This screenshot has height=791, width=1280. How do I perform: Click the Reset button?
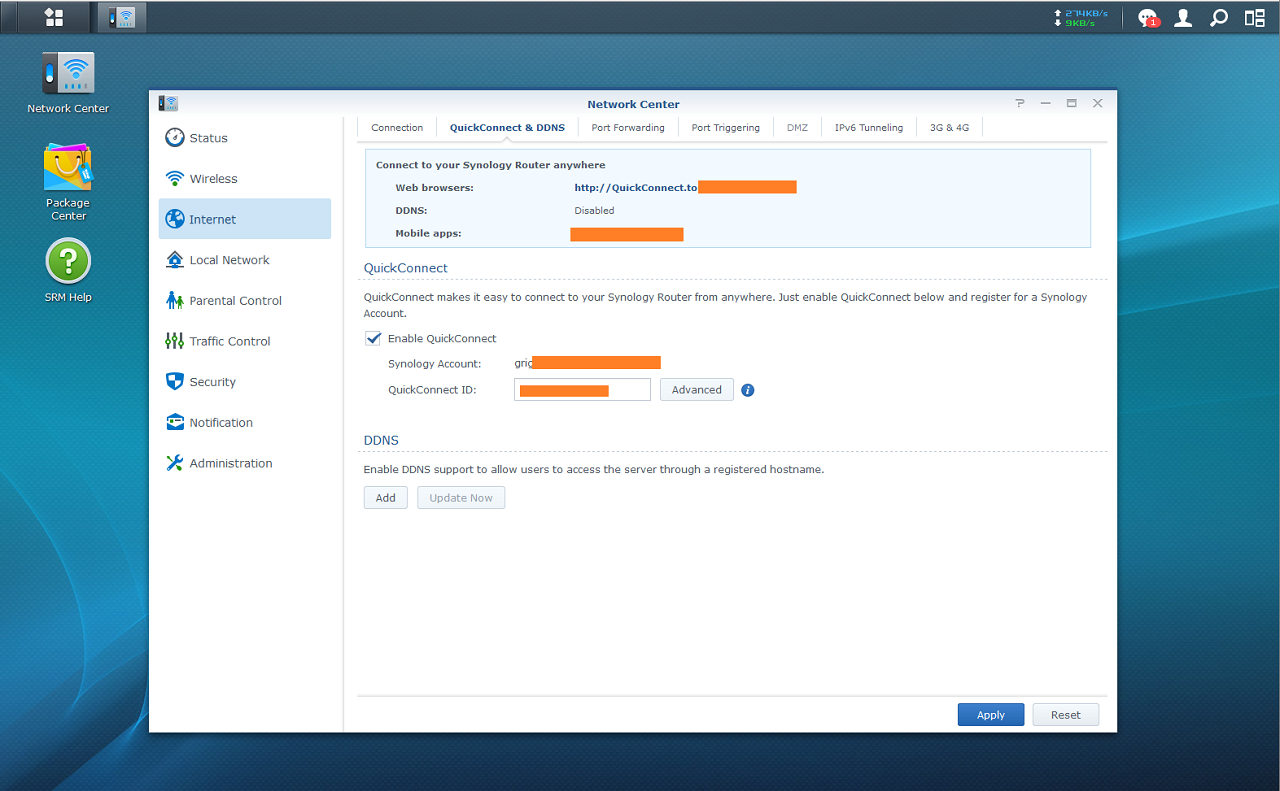pos(1066,715)
